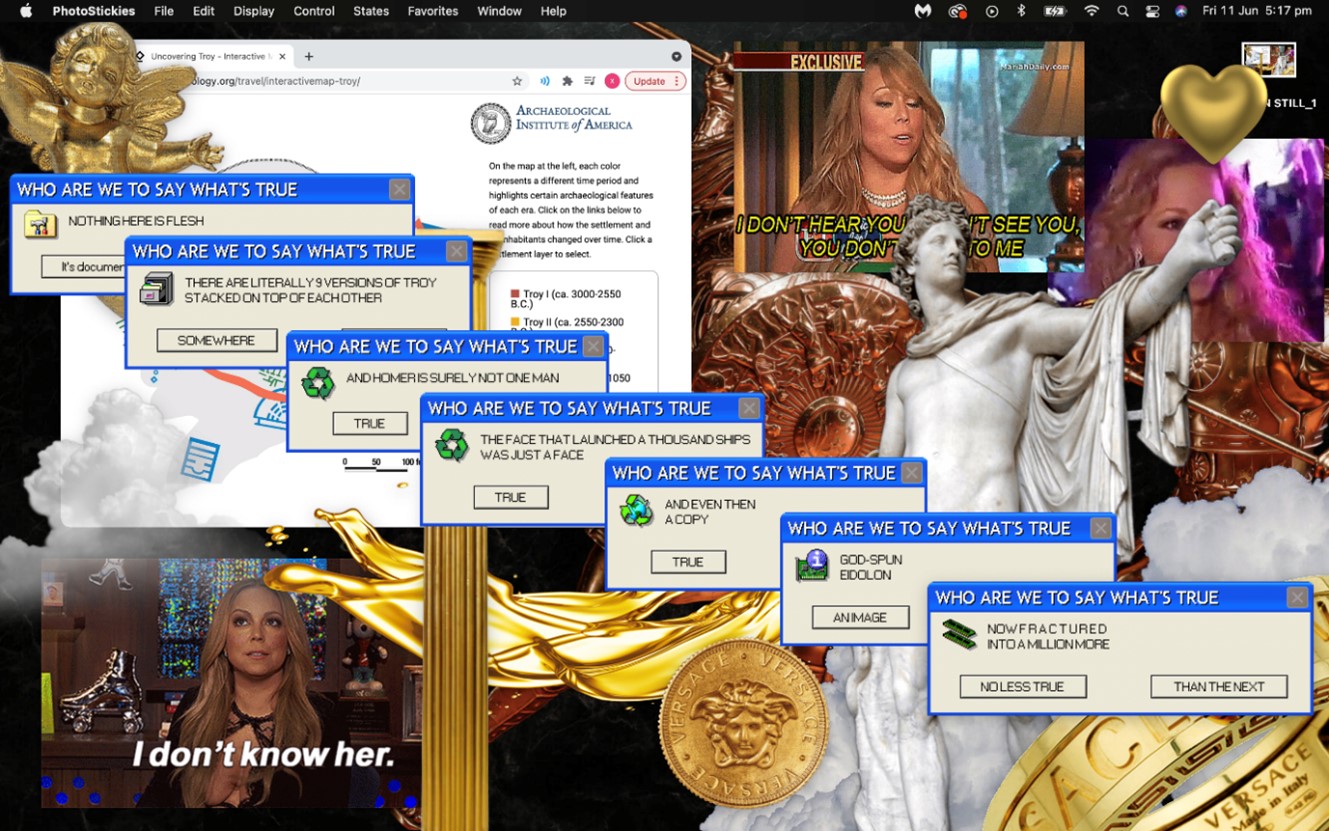The image size is (1329, 831).
Task: Click recycle icon in HOMER dialog
Action: pyautogui.click(x=318, y=383)
